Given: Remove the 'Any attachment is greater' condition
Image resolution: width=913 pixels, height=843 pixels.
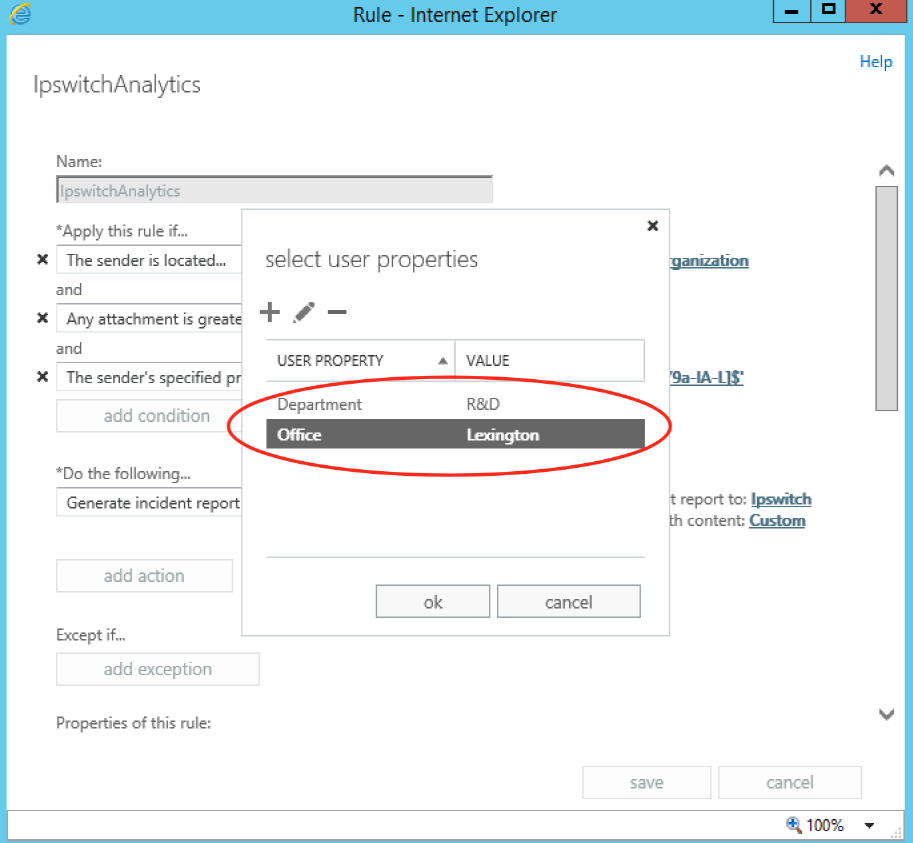Looking at the screenshot, I should pyautogui.click(x=43, y=318).
